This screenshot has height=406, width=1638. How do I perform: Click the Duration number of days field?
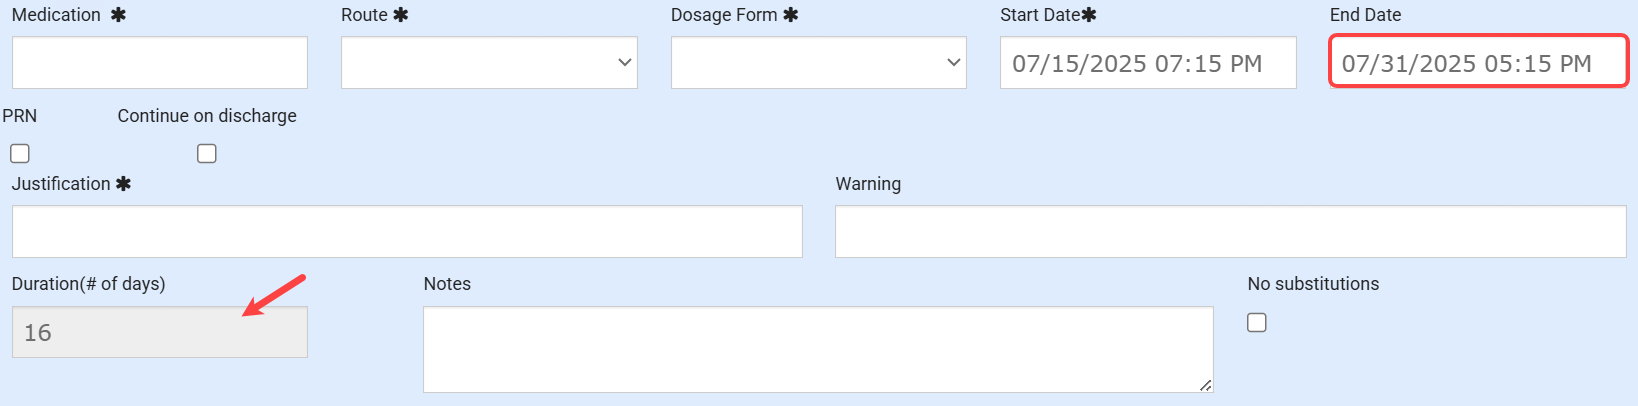160,333
